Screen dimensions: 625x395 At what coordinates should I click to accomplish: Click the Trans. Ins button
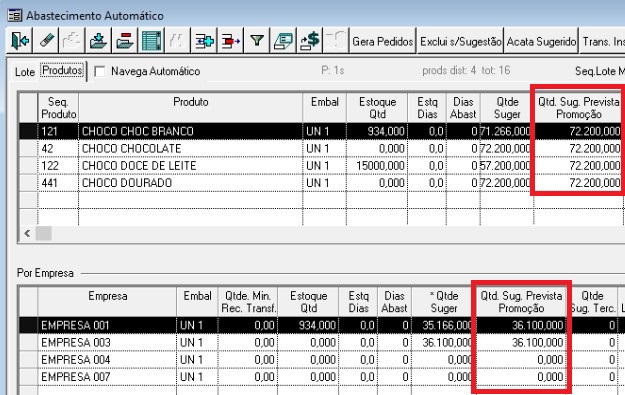click(x=602, y=41)
